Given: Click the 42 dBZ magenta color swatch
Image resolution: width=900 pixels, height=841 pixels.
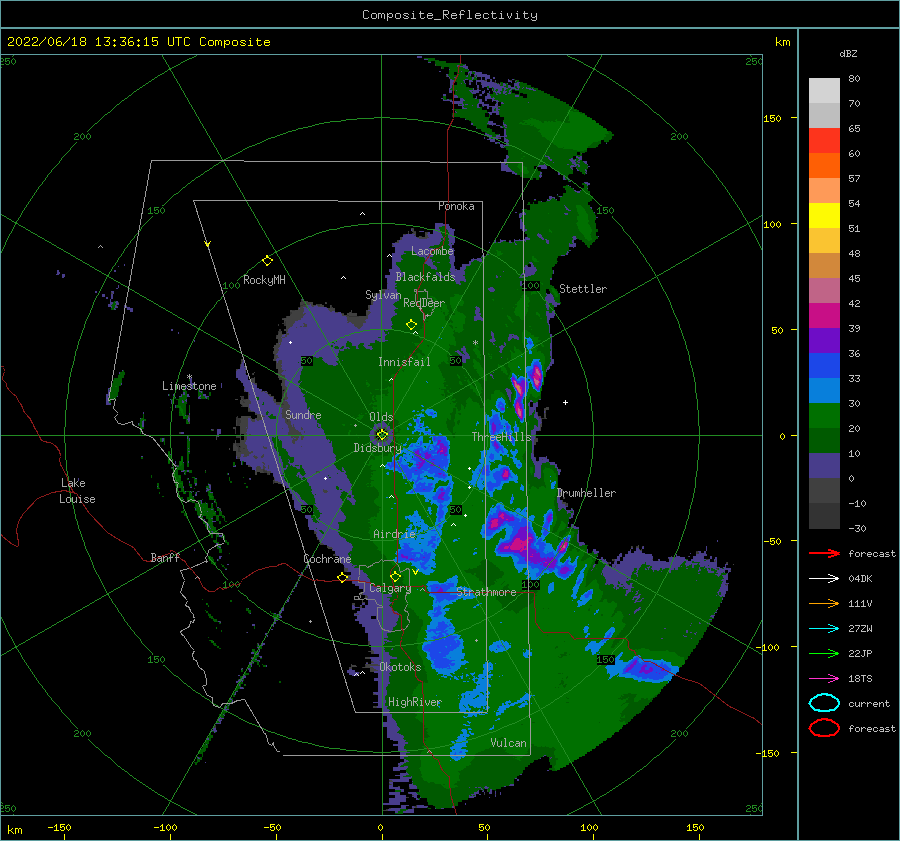Looking at the screenshot, I should [x=824, y=316].
